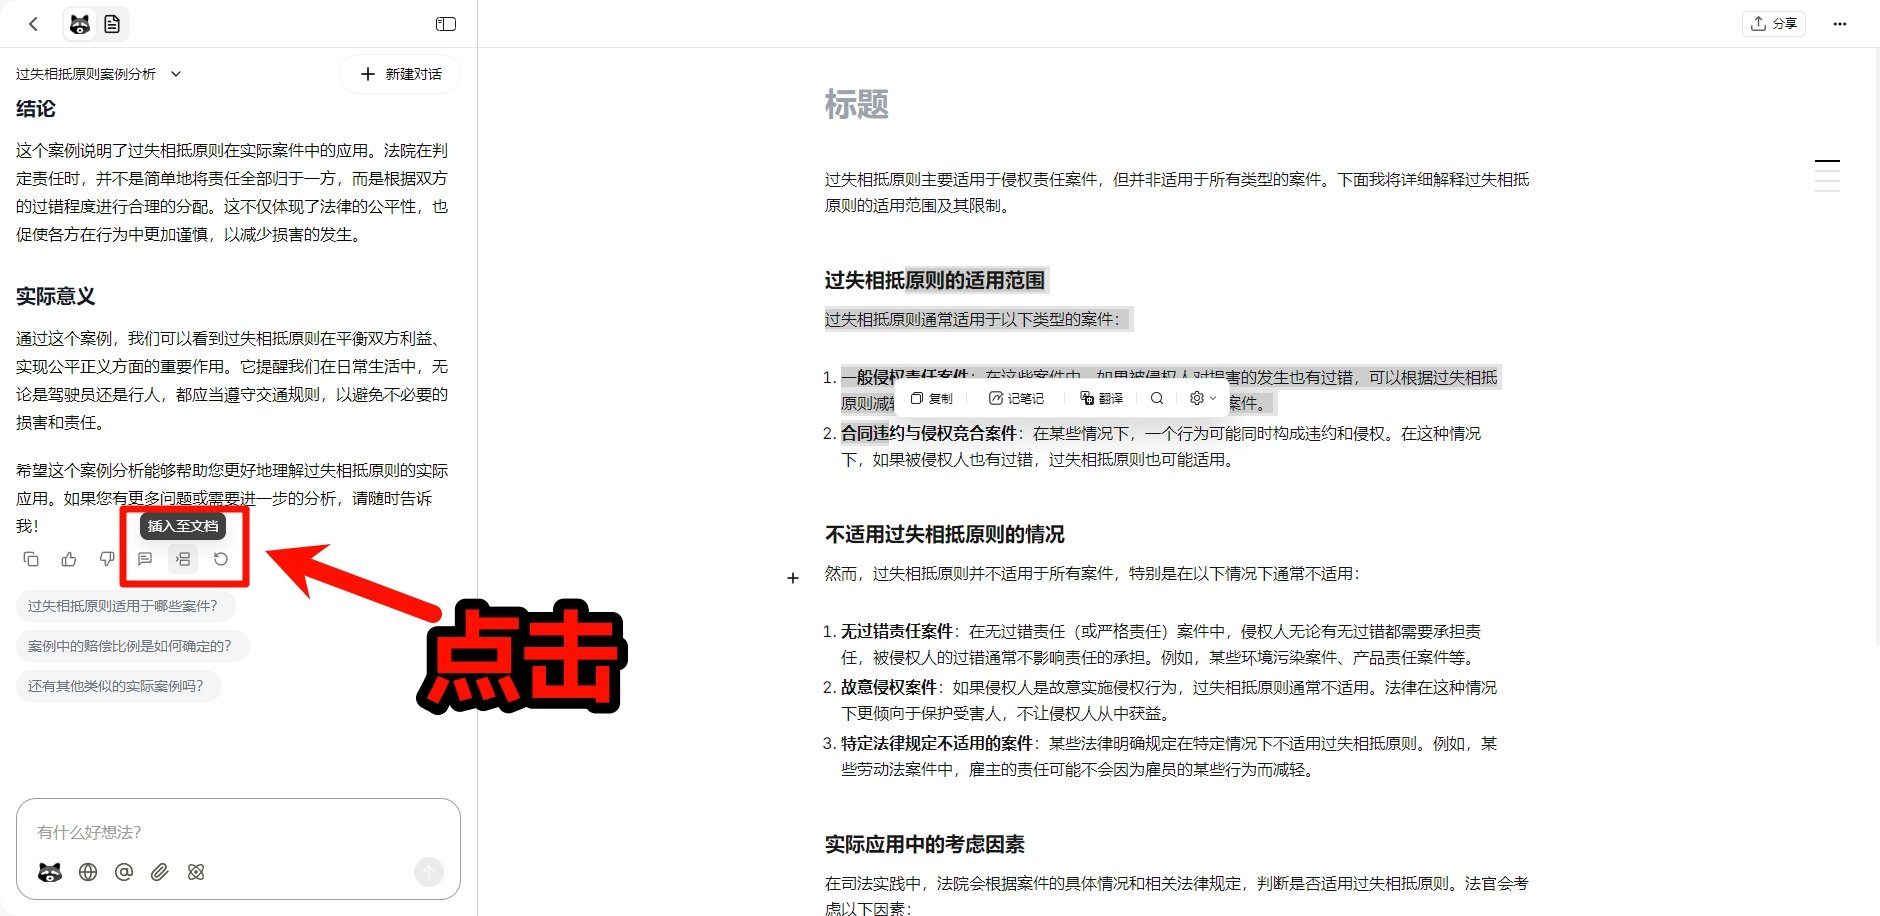Attach a file with the paperclip icon
The height and width of the screenshot is (916, 1880).
tap(160, 872)
